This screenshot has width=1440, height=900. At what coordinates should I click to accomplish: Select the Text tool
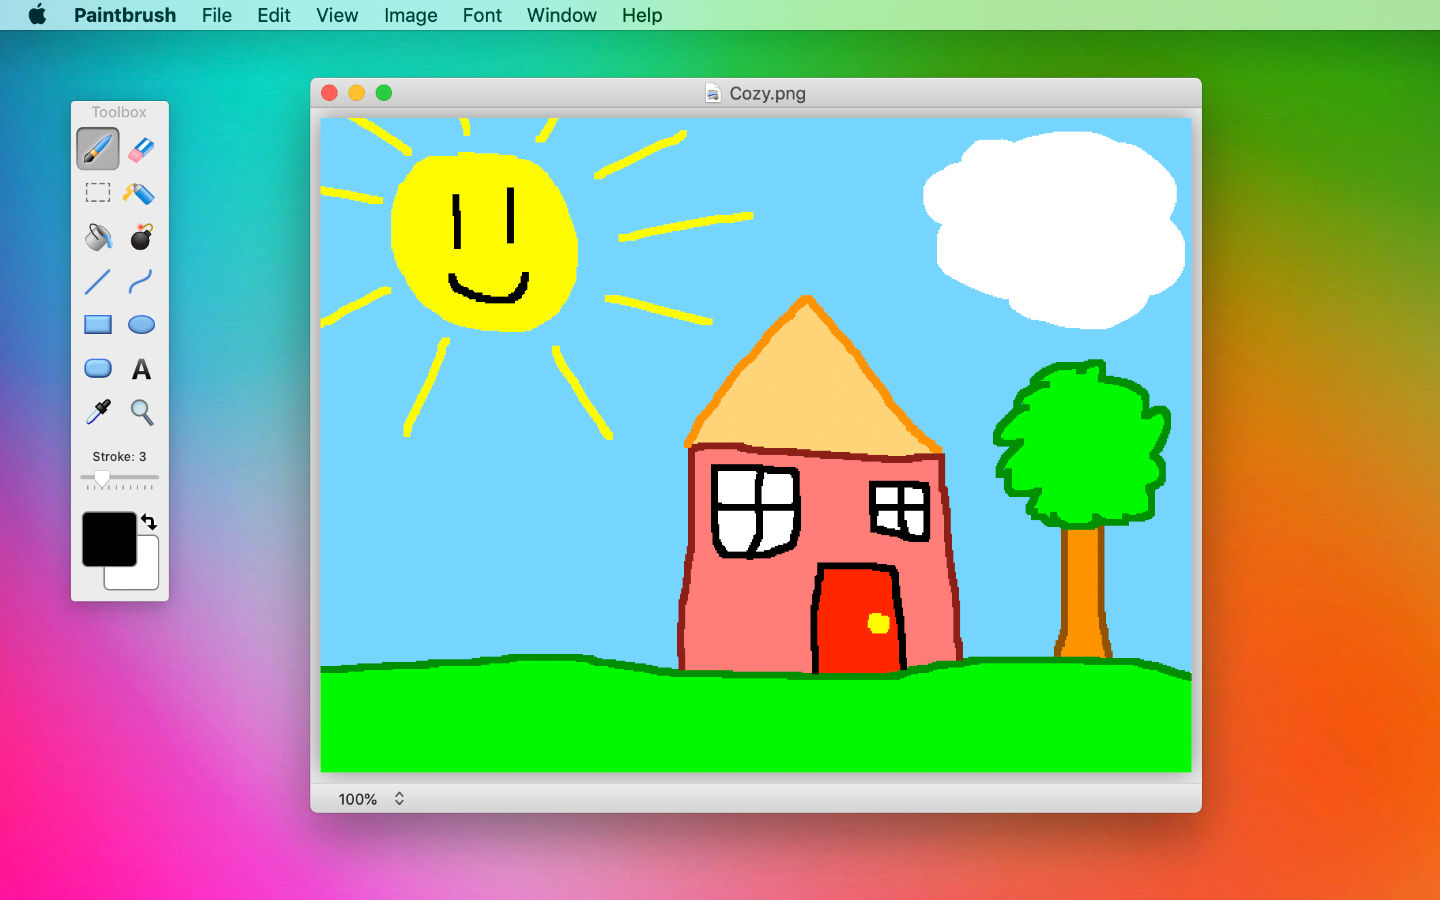(141, 369)
